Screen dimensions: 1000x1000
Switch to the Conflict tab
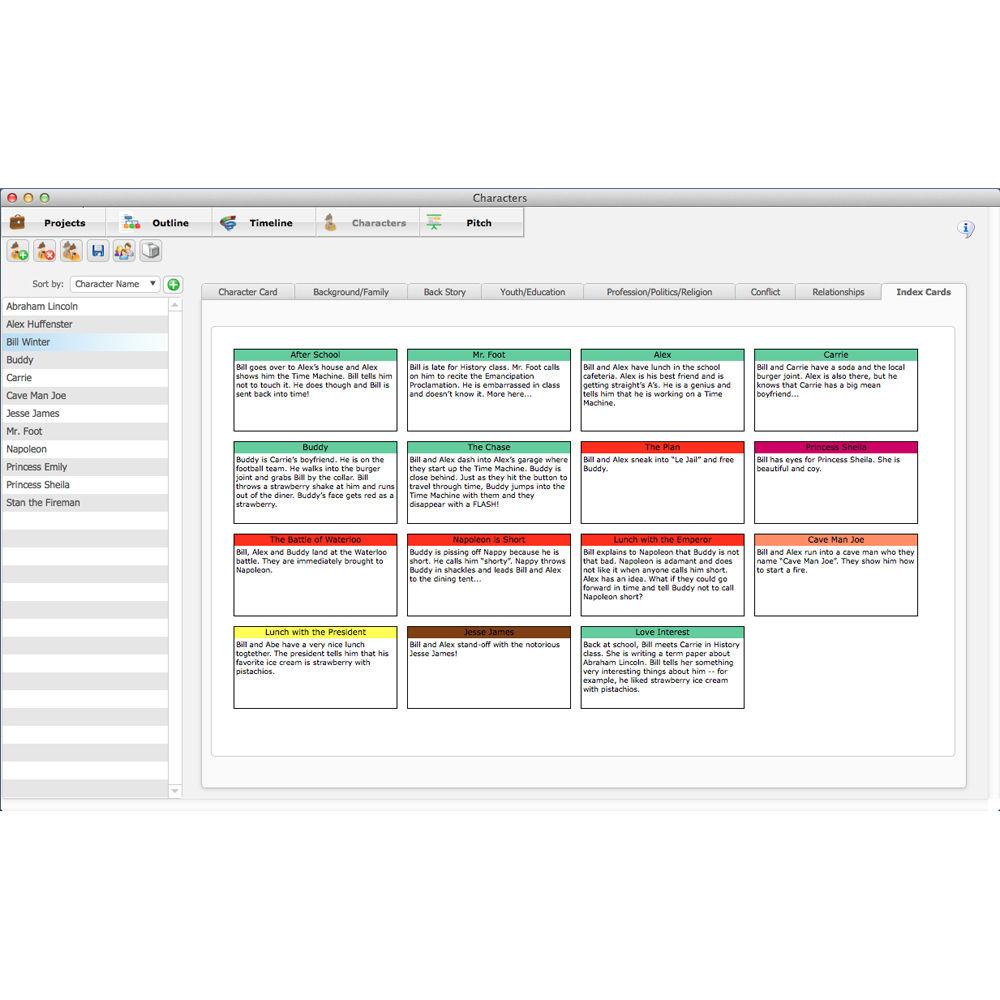(765, 292)
